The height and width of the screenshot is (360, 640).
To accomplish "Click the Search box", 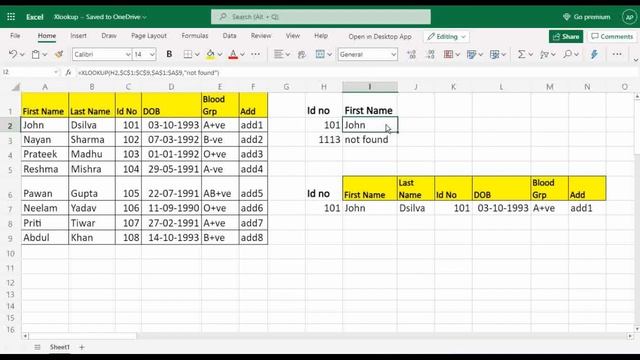I will 321,17.
